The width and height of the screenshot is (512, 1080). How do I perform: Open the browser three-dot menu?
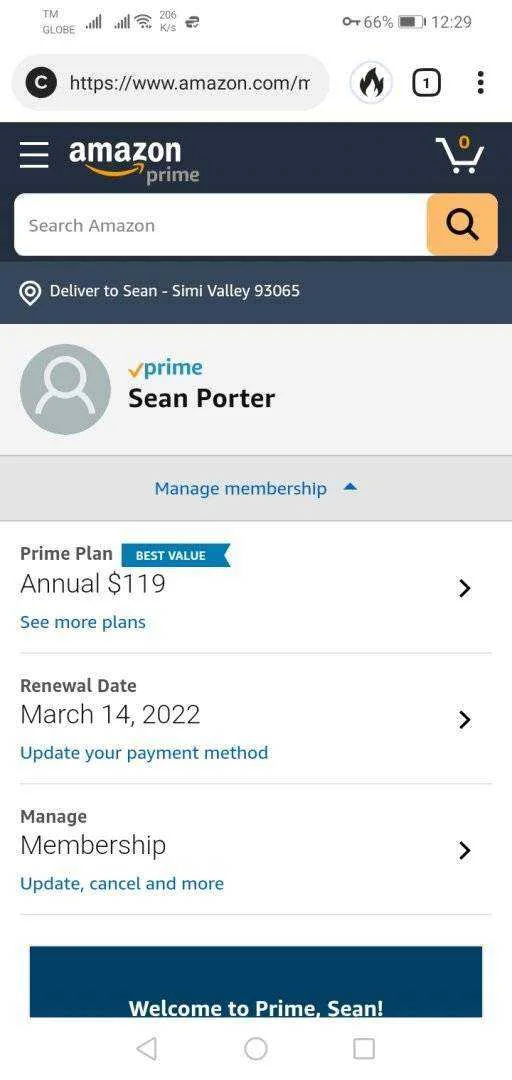pyautogui.click(x=480, y=83)
